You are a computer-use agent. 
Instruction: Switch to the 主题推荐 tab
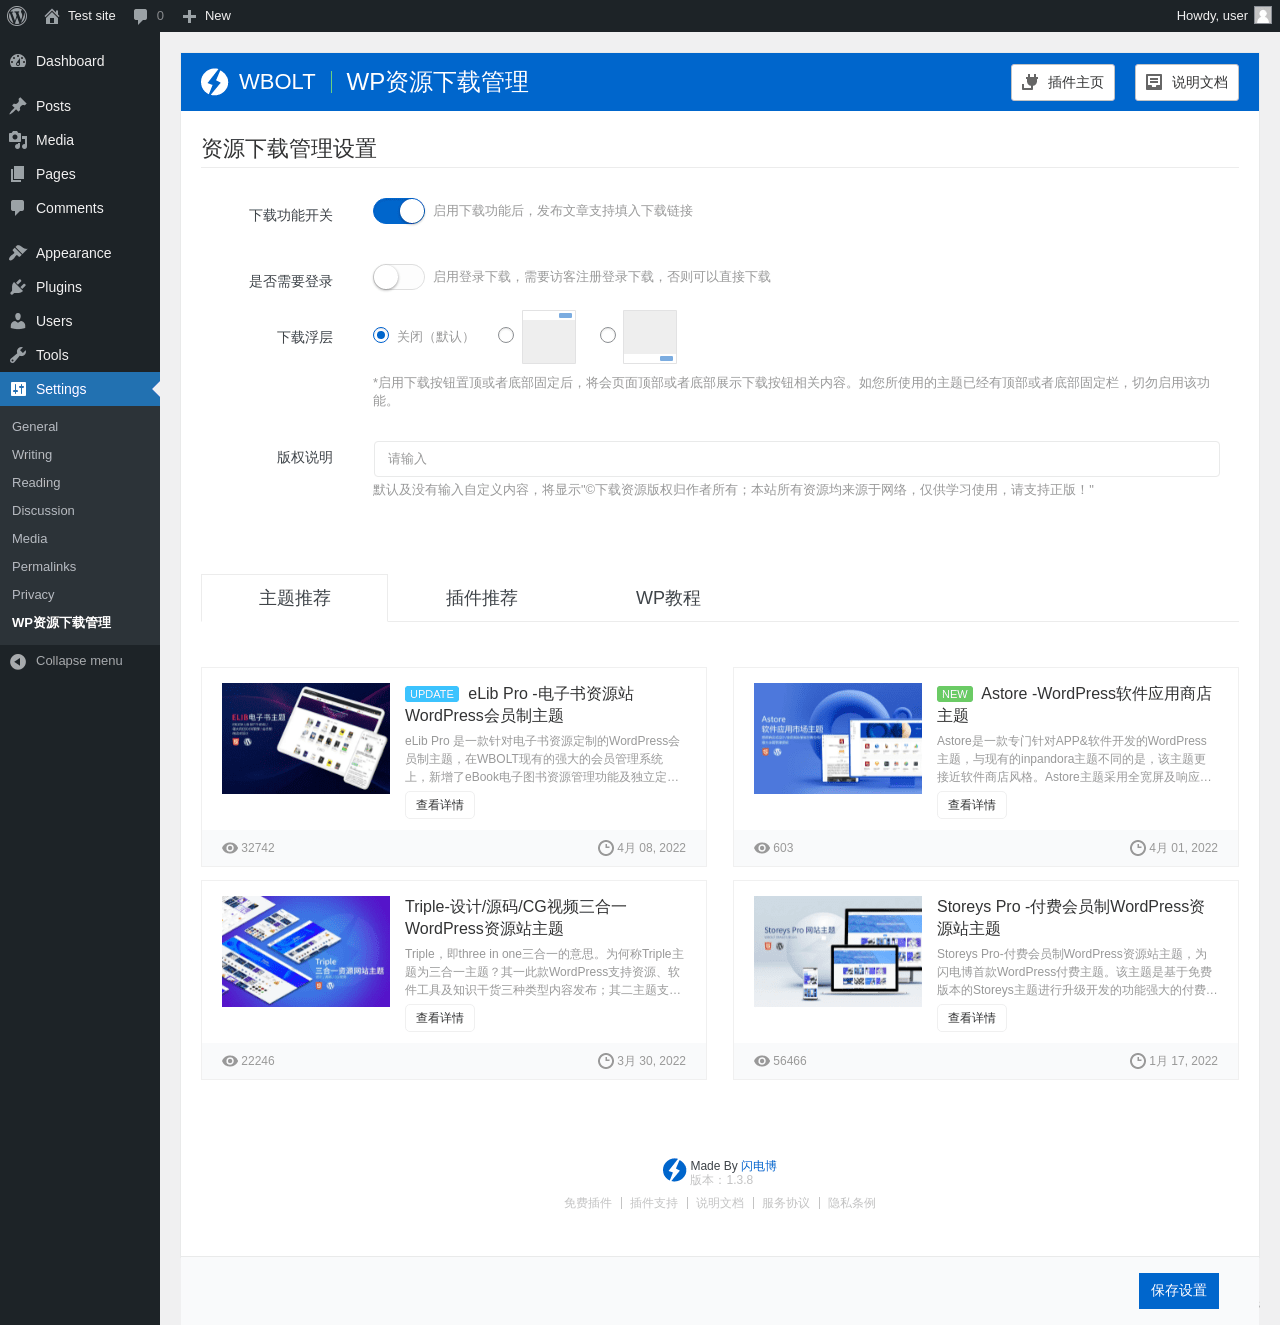295,598
